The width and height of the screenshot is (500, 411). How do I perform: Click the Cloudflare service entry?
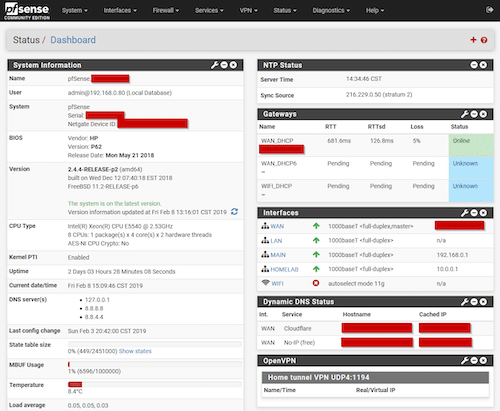[298, 329]
